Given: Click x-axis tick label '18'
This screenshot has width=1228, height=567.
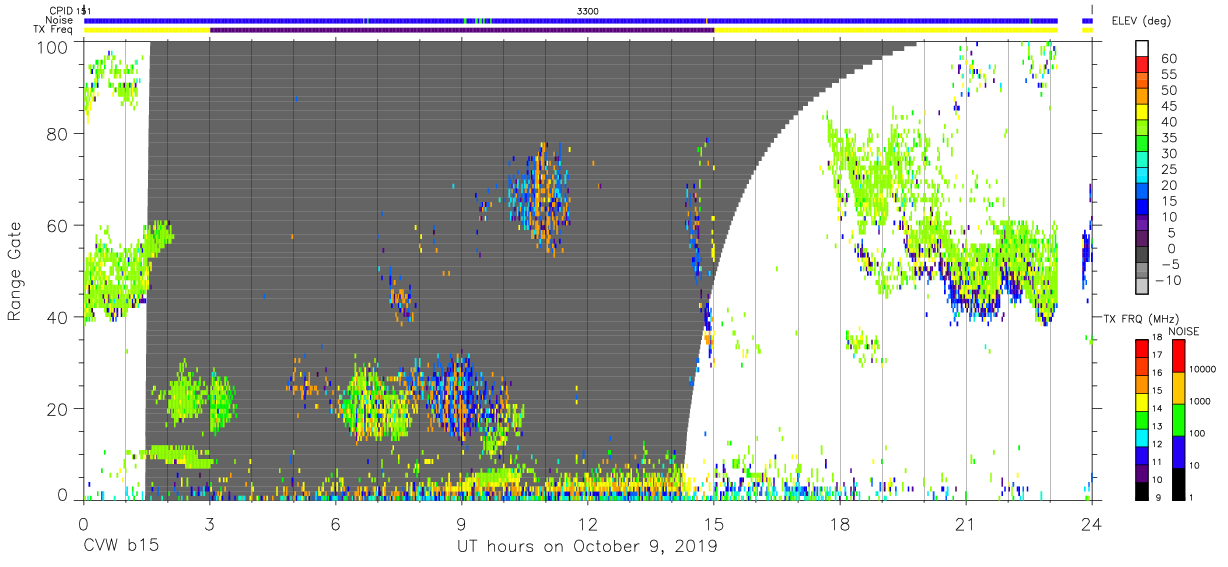Looking at the screenshot, I should [x=840, y=524].
